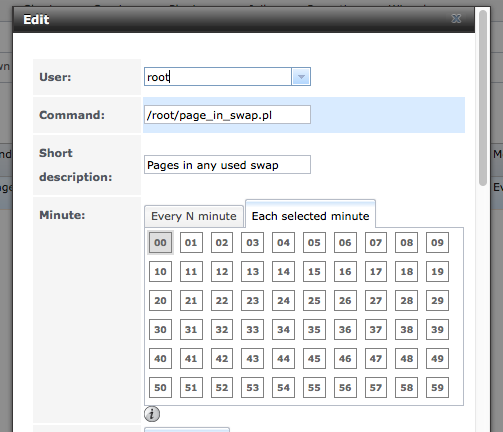The height and width of the screenshot is (432, 503).
Task: Select minute 05 in the grid
Action: 314,243
